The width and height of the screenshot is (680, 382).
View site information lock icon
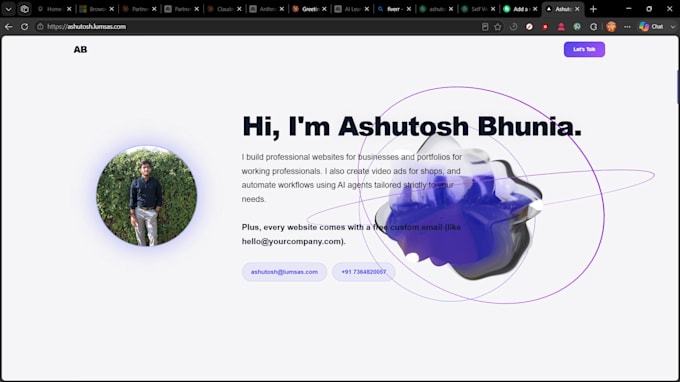pos(40,26)
